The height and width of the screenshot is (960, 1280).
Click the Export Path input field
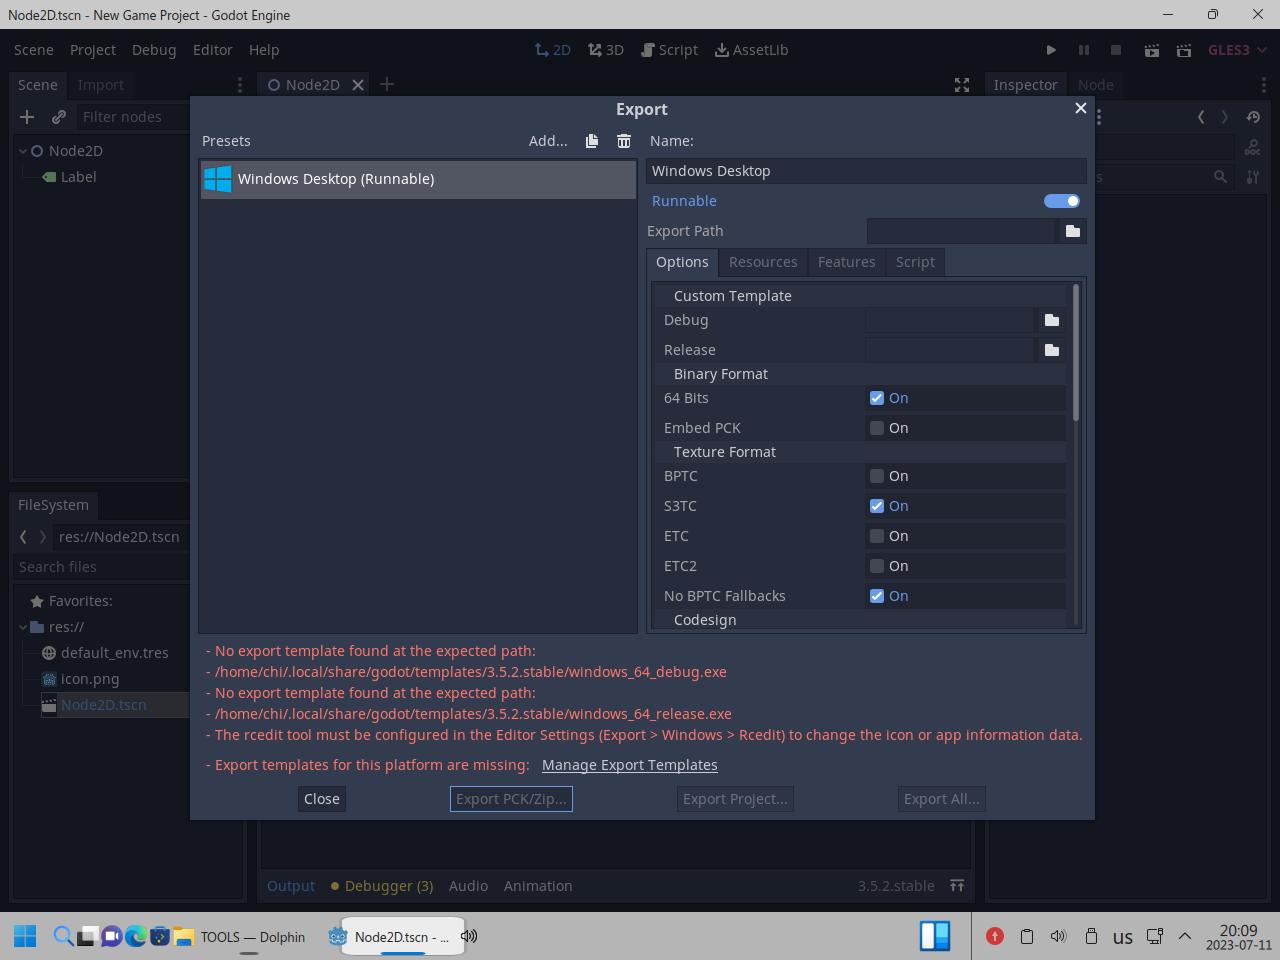[x=961, y=231]
